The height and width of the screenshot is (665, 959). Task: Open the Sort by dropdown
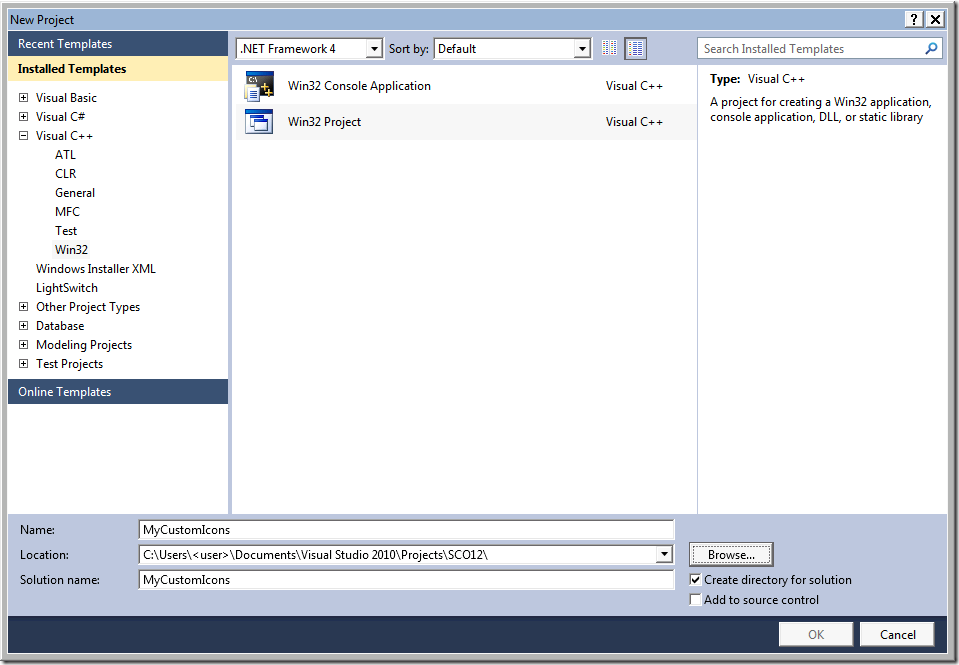(582, 47)
